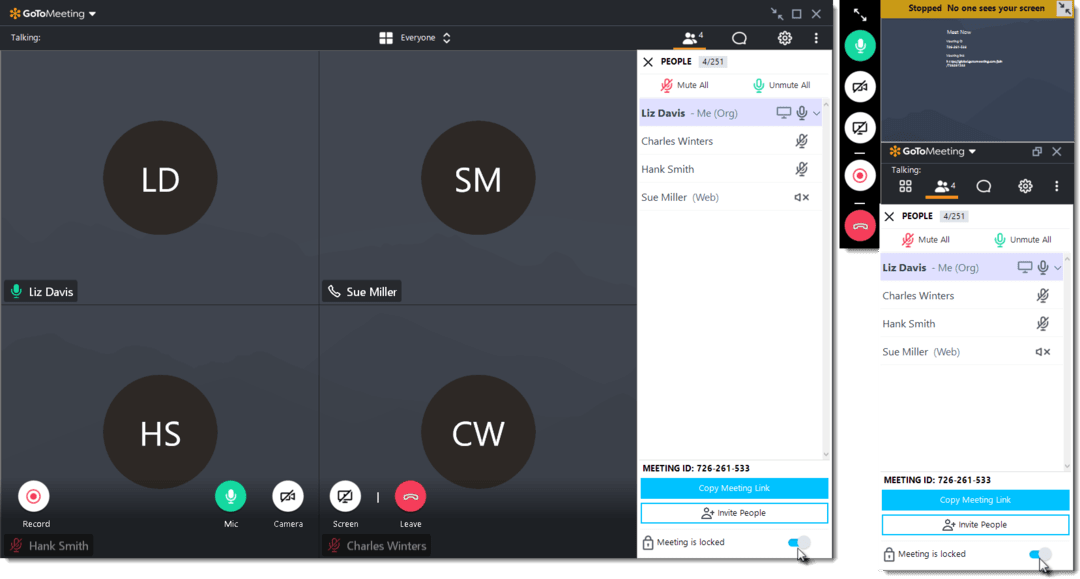
Task: Unmute Sue Miller's speaker icon
Action: 800,197
